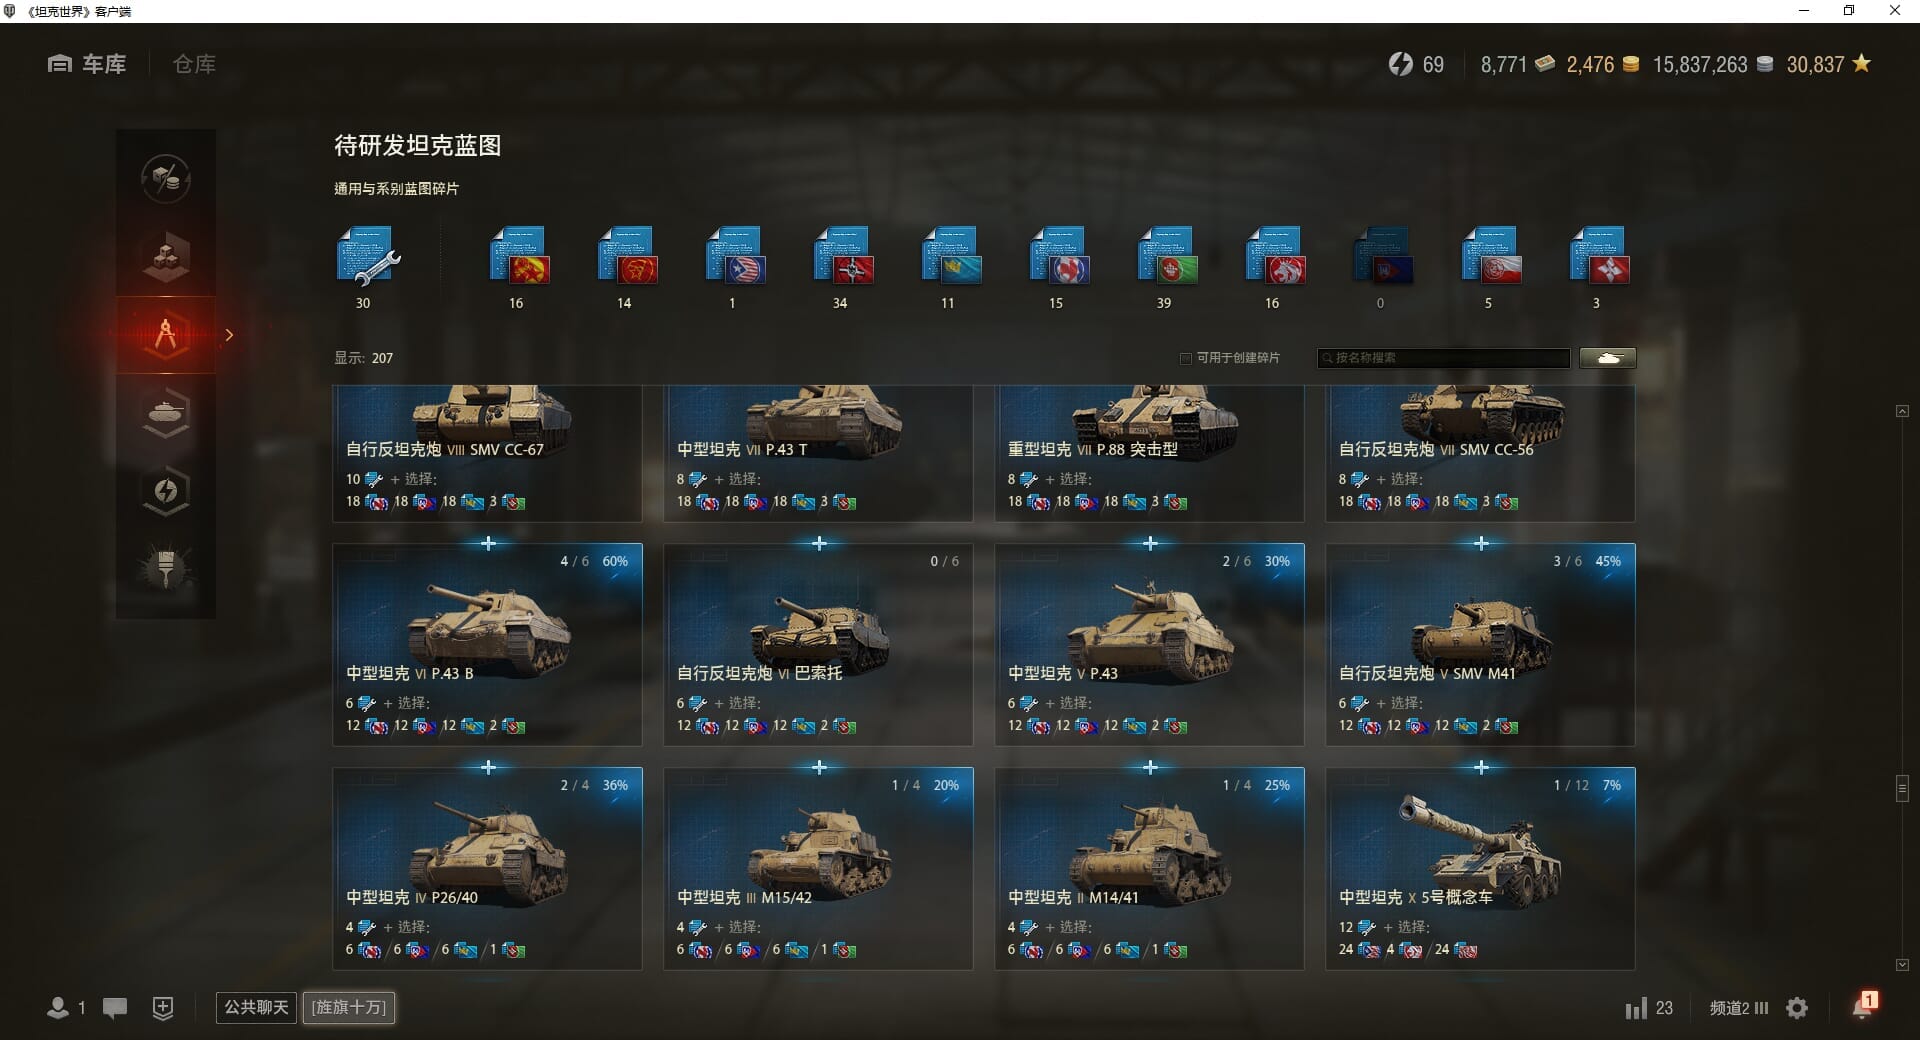Focus the 按名称搜索 search field
The image size is (1920, 1040).
[1444, 358]
